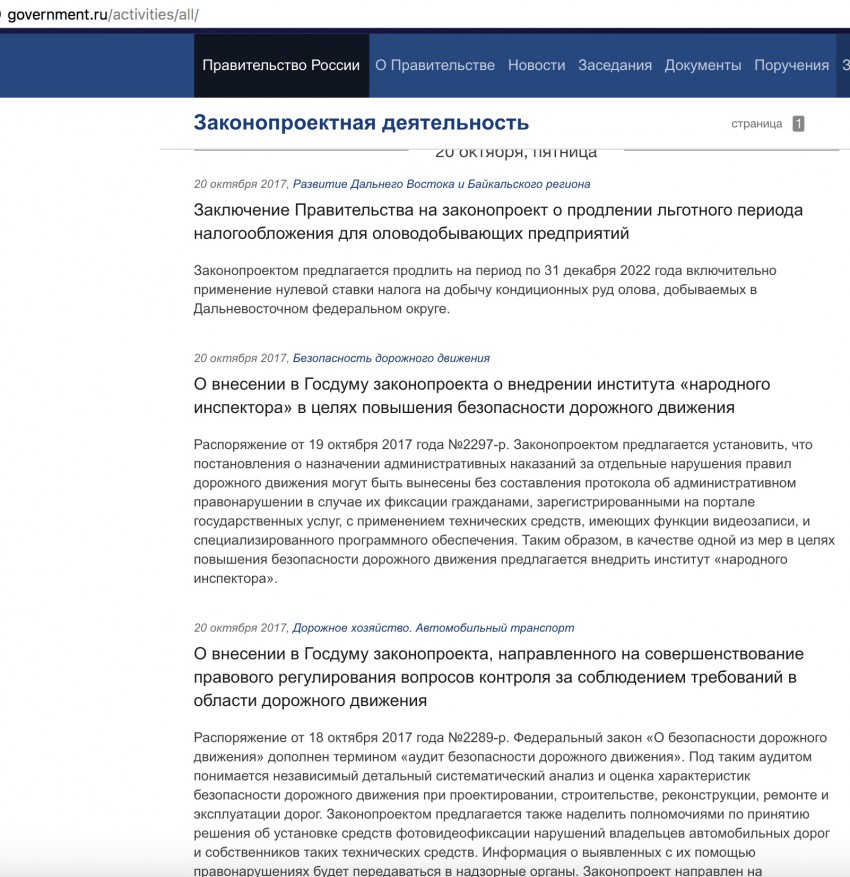This screenshot has height=877, width=850.
Task: Open the Безопасность дорожного движения category link
Action: coord(391,358)
